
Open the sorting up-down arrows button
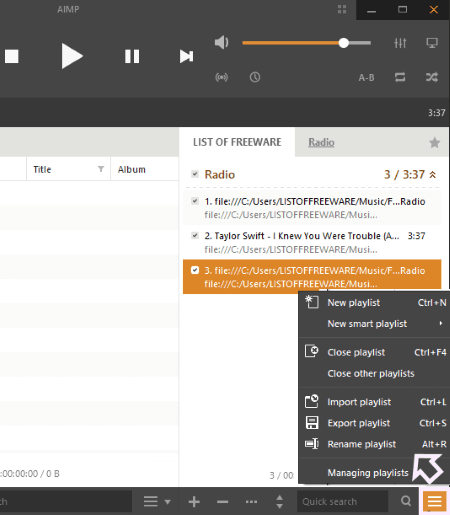(280, 501)
